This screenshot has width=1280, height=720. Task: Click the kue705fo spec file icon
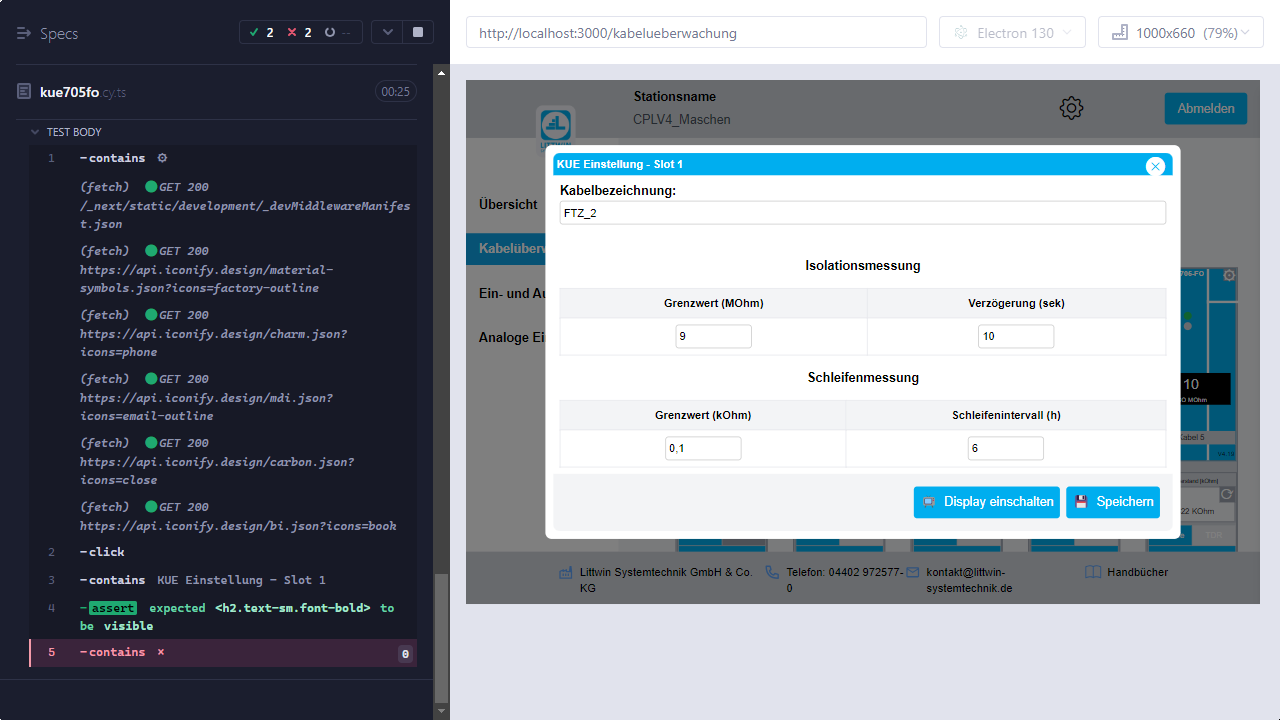24,92
